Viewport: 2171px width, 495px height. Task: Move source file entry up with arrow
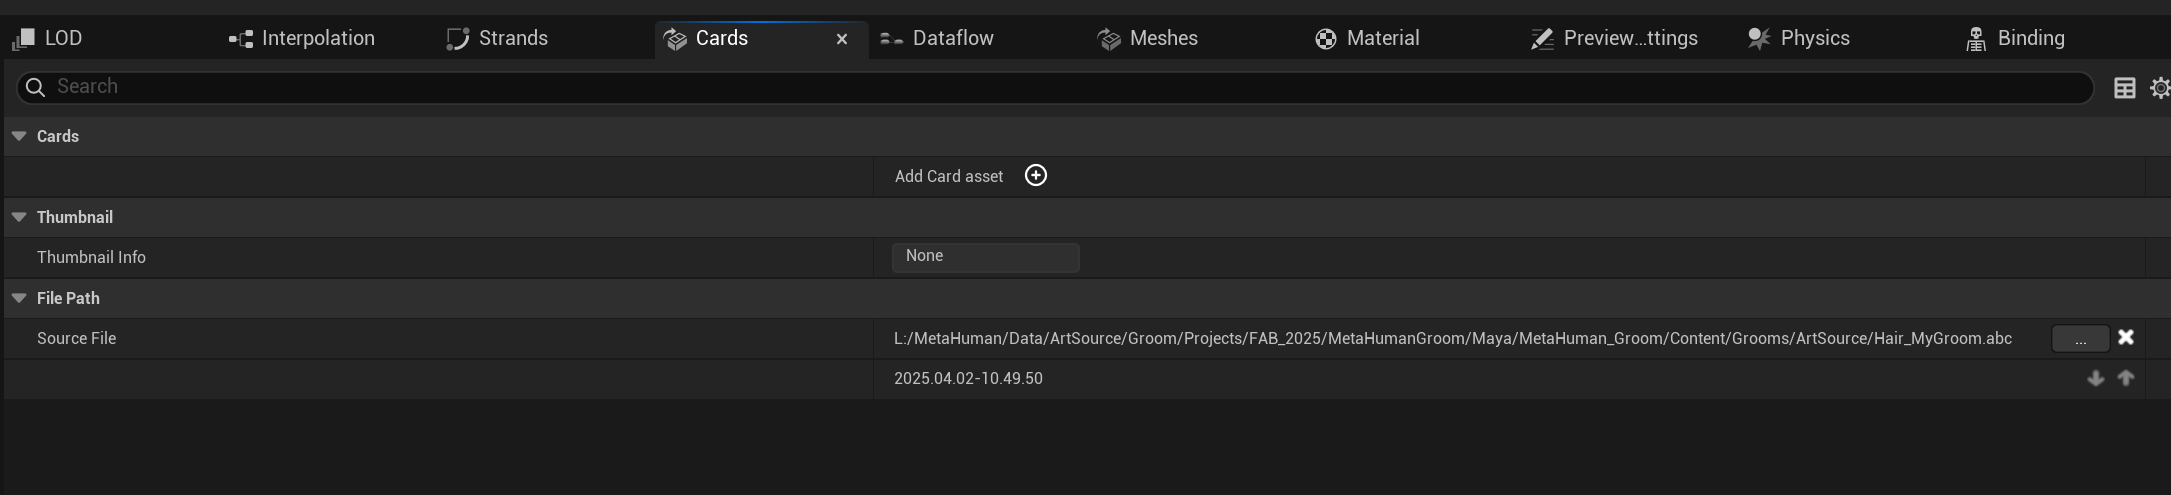[2126, 378]
